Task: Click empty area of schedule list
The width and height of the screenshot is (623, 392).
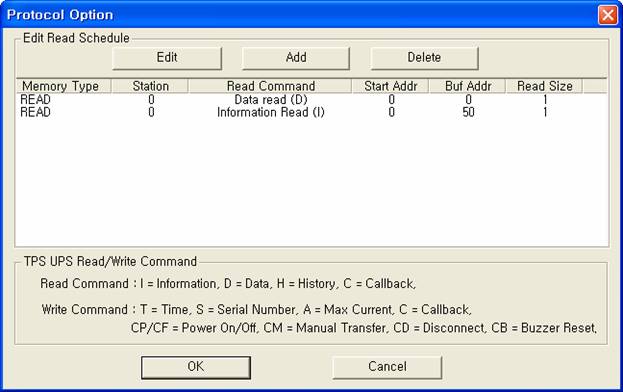Action: tap(311, 183)
